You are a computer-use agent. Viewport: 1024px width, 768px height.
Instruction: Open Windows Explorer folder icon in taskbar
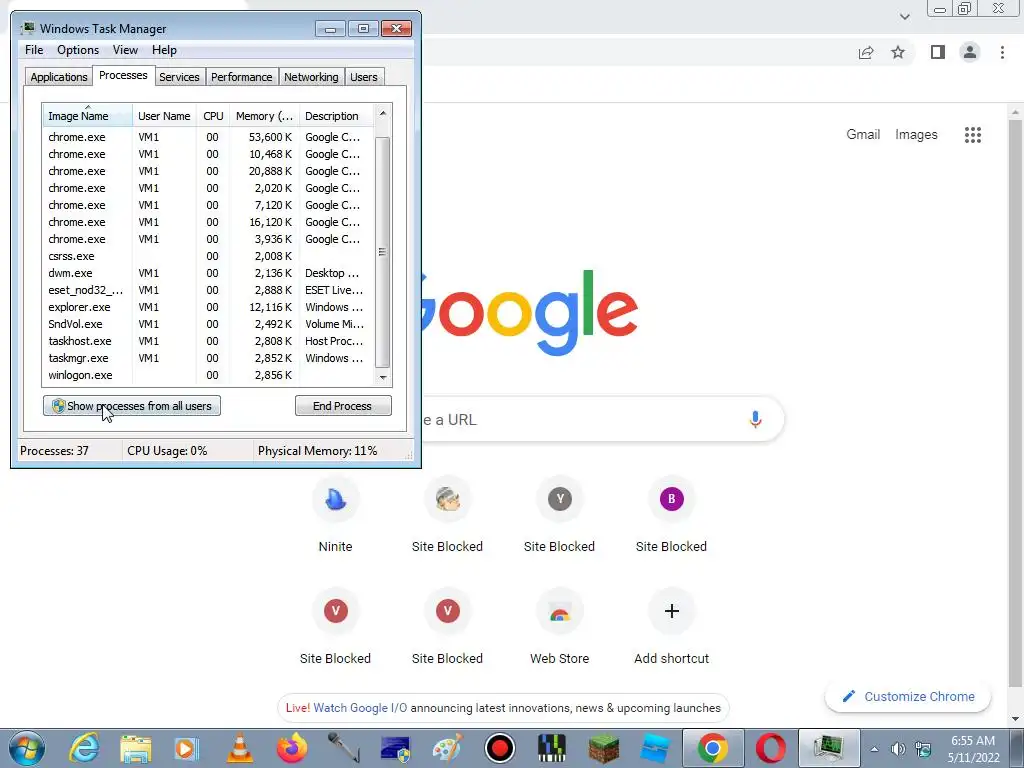coord(136,748)
